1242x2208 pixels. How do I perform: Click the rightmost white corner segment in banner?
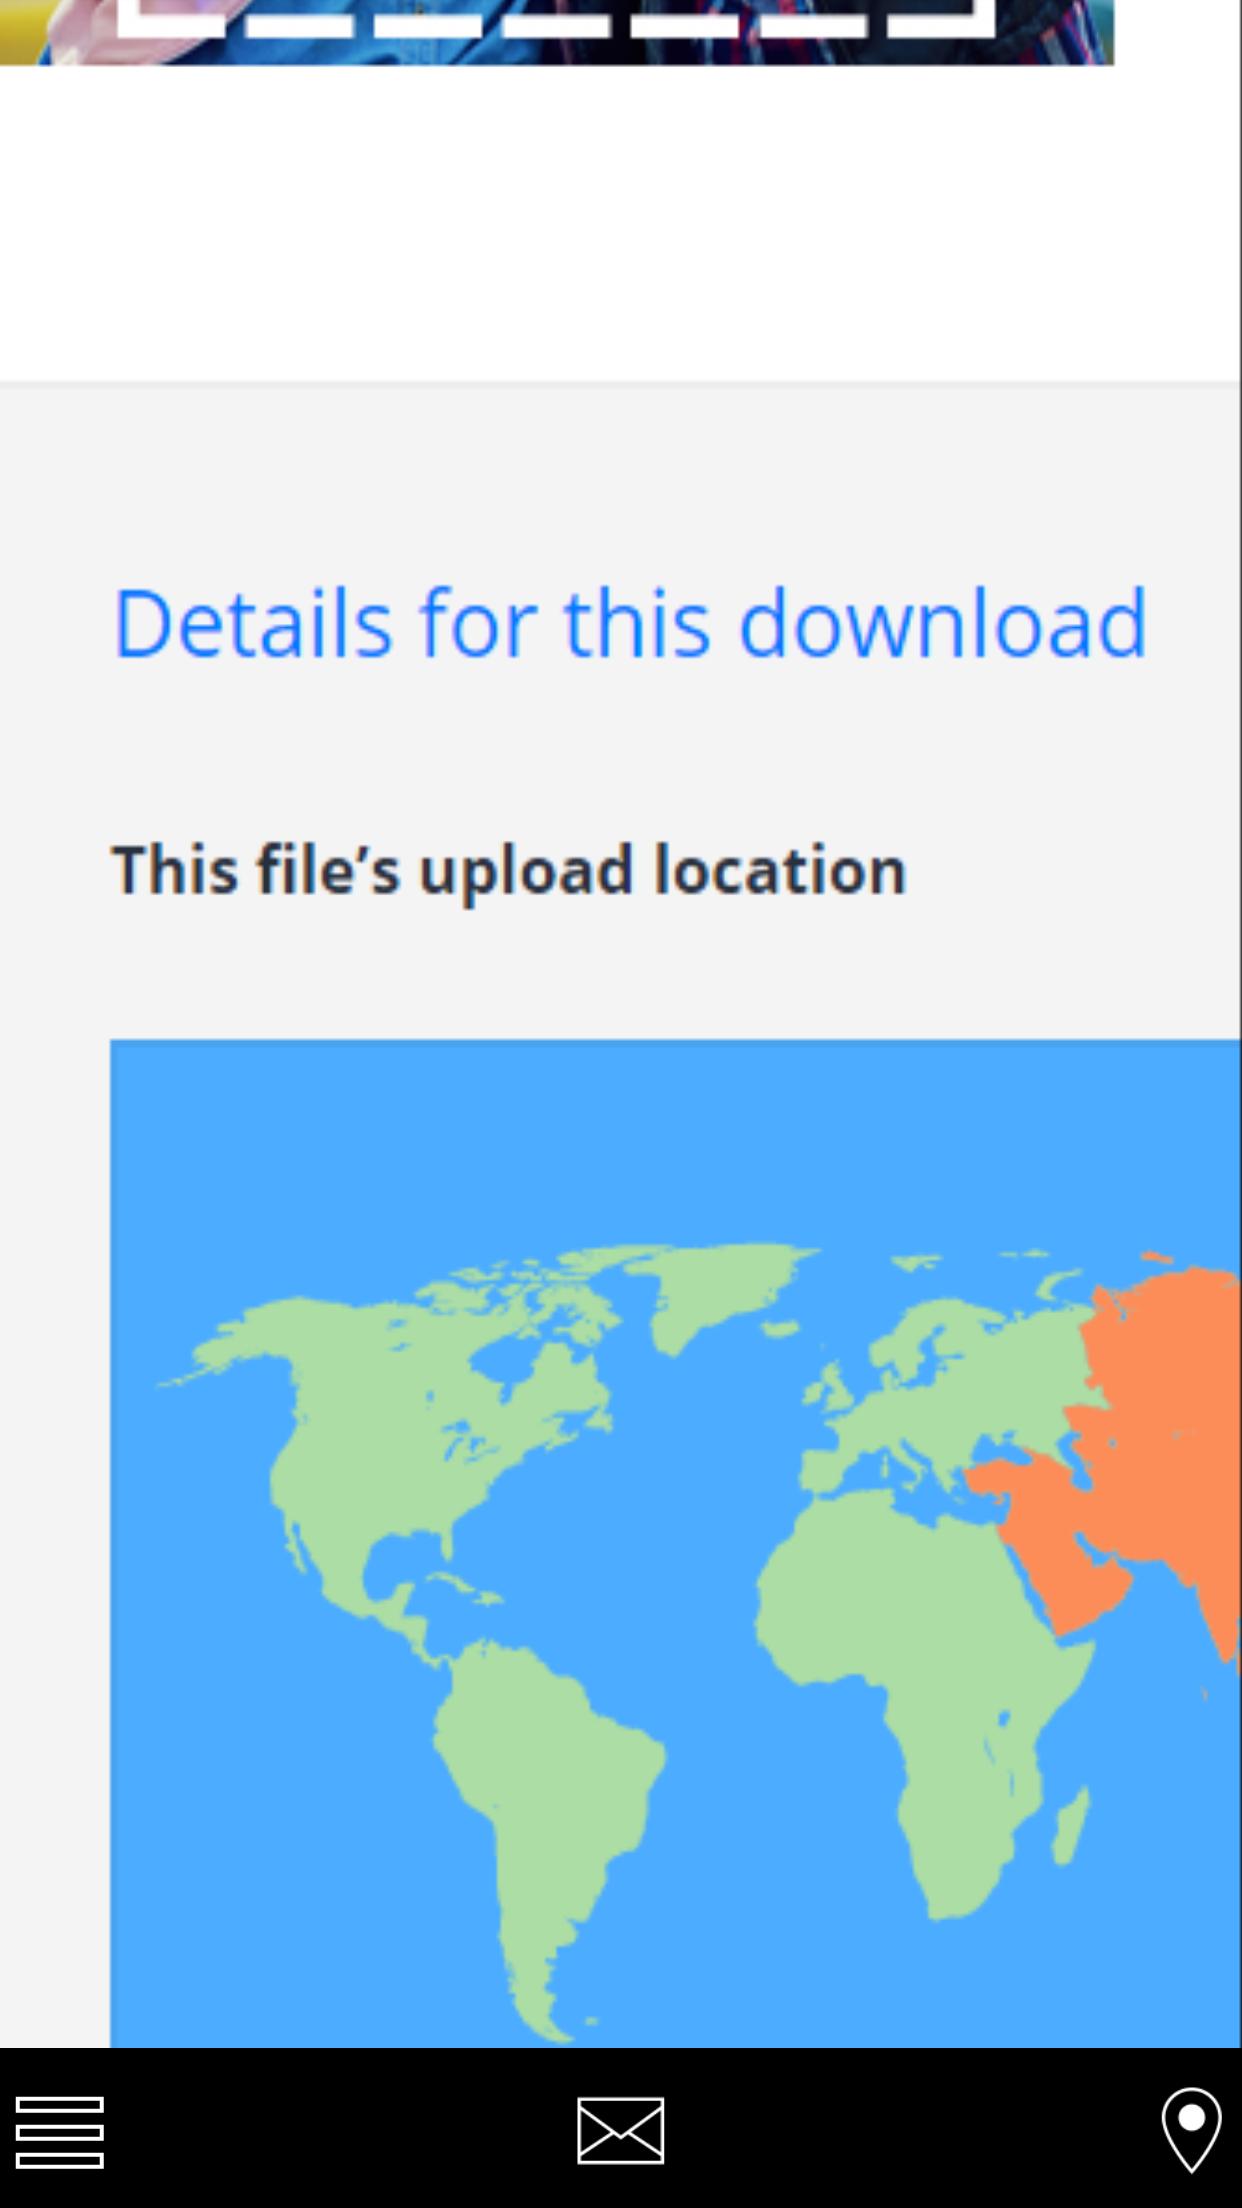[x=941, y=19]
